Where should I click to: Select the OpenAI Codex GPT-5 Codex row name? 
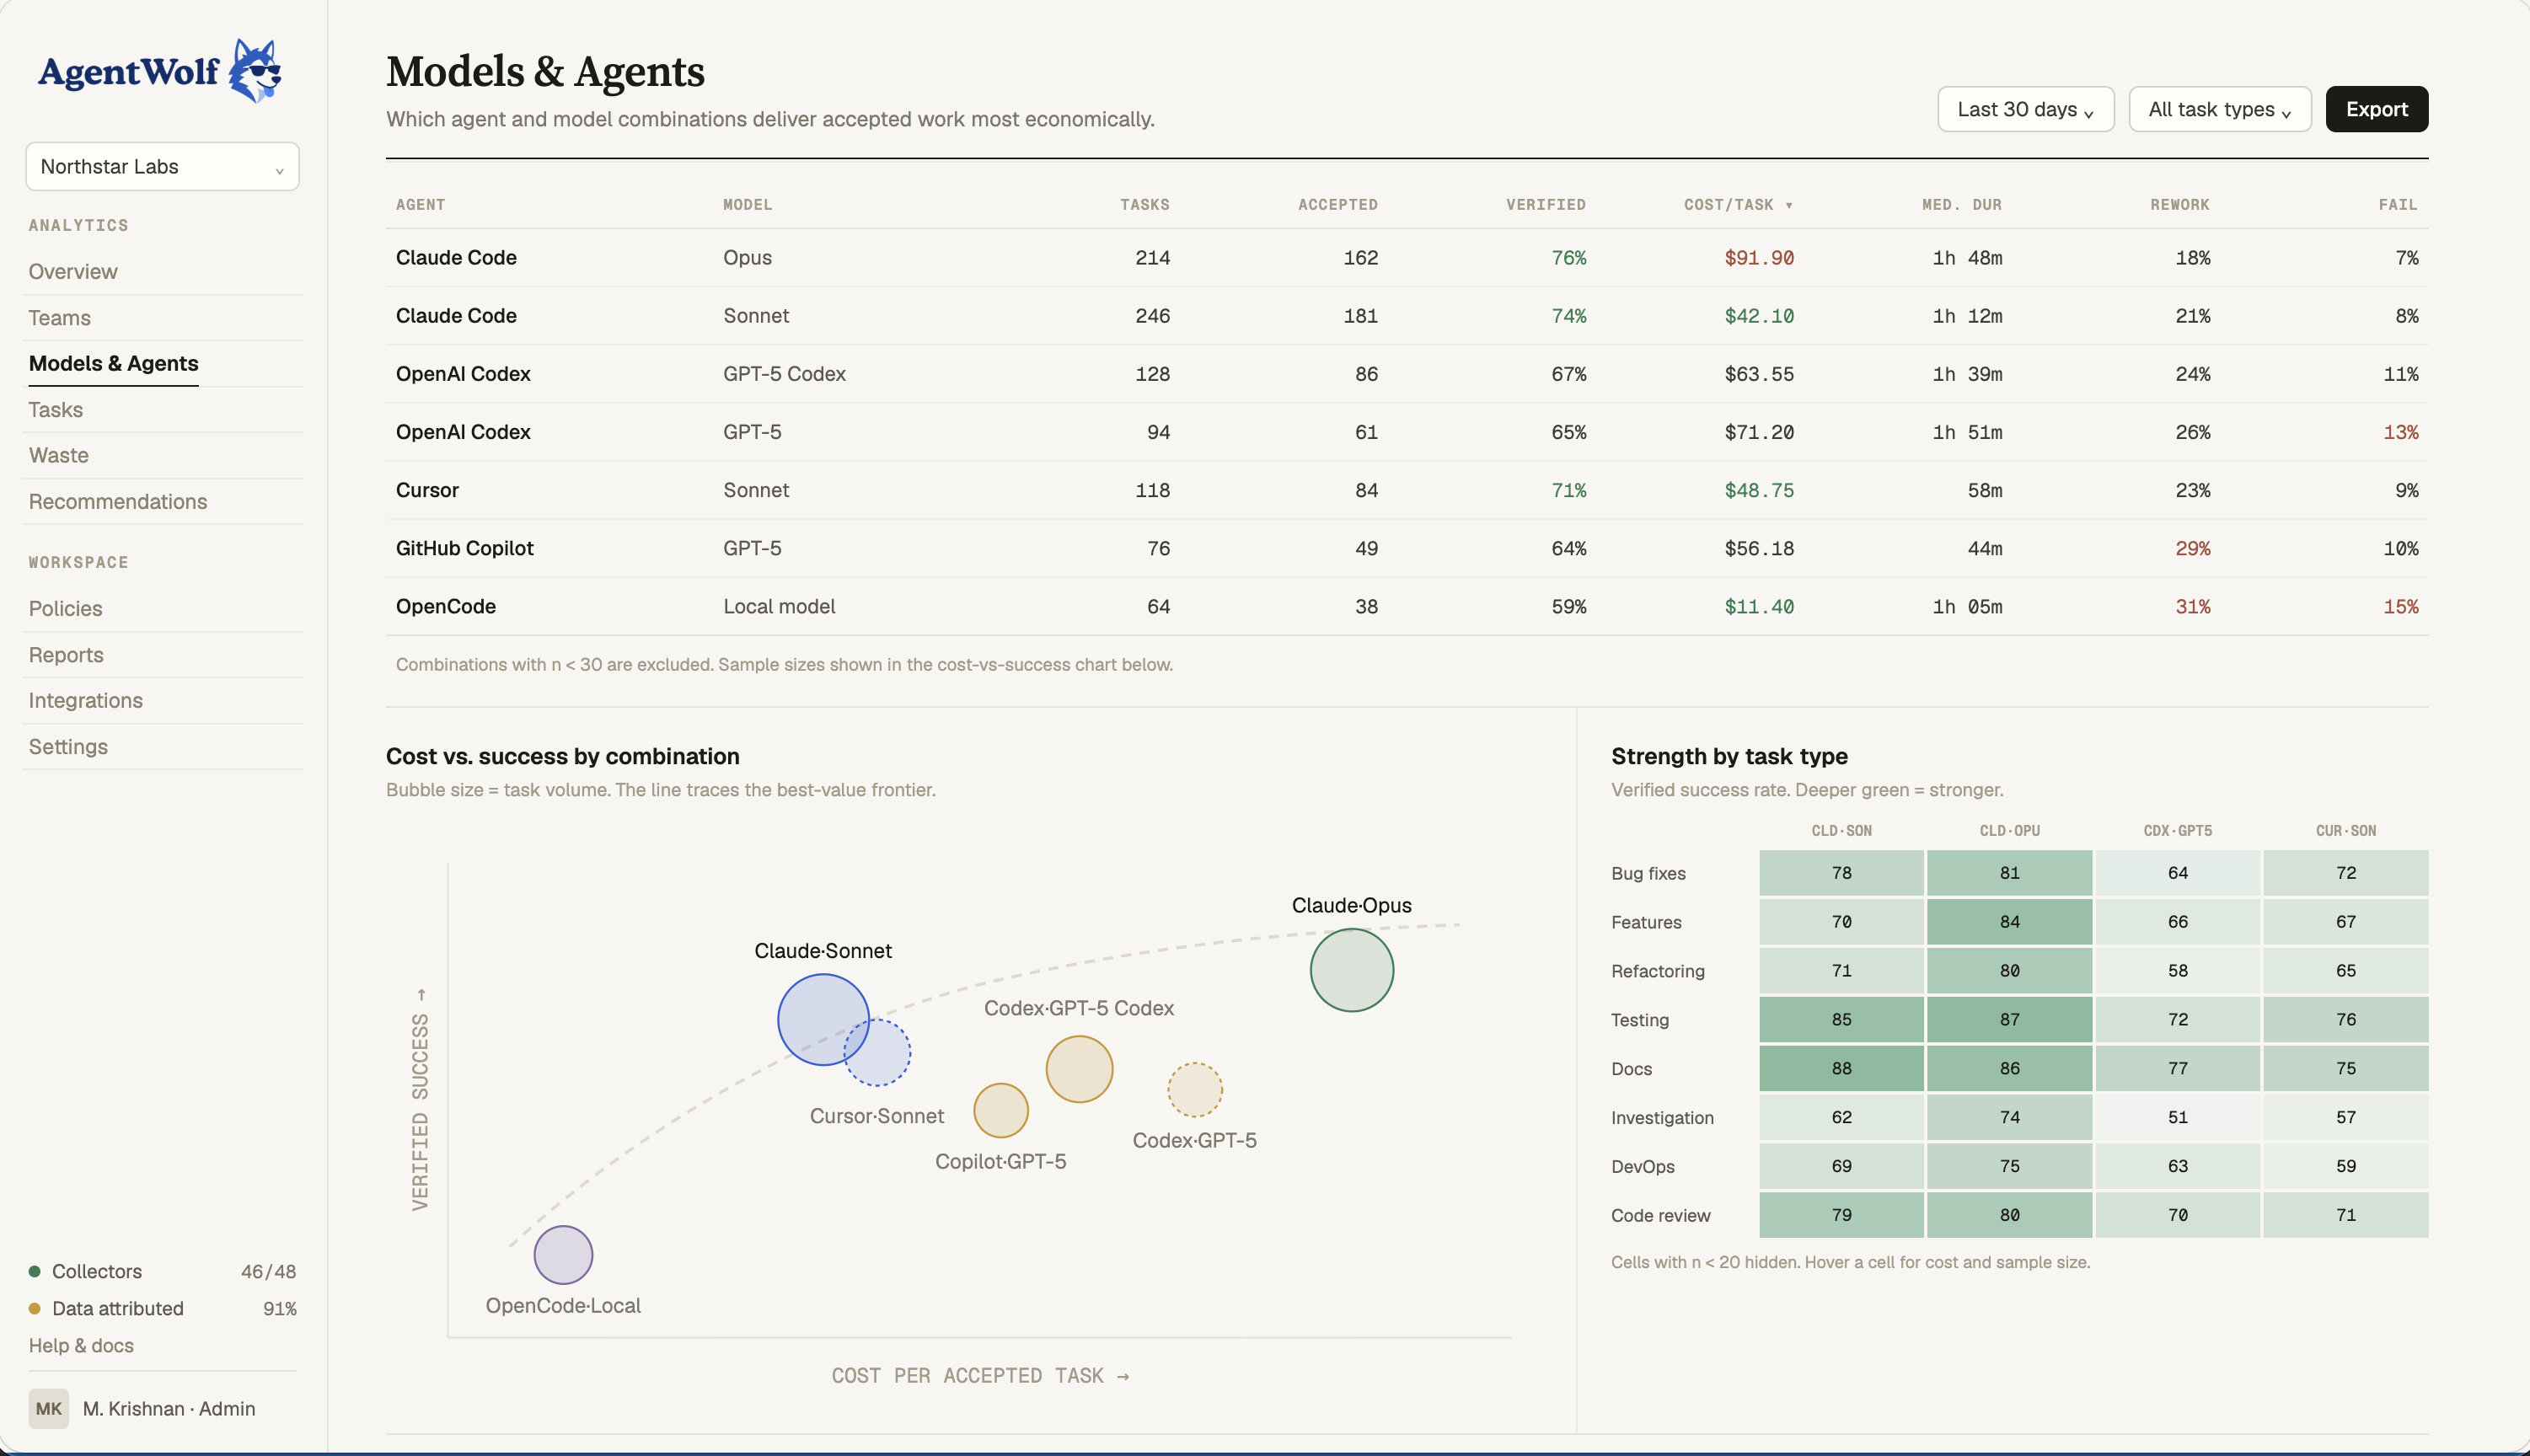tap(463, 373)
